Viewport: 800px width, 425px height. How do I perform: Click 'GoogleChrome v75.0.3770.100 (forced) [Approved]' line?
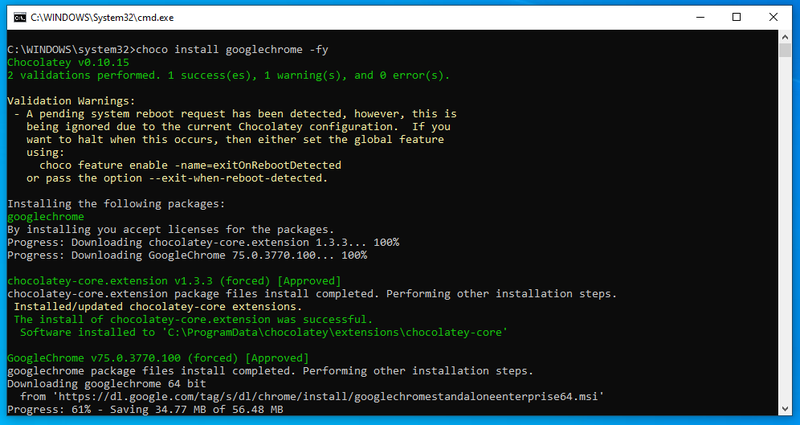click(x=158, y=358)
